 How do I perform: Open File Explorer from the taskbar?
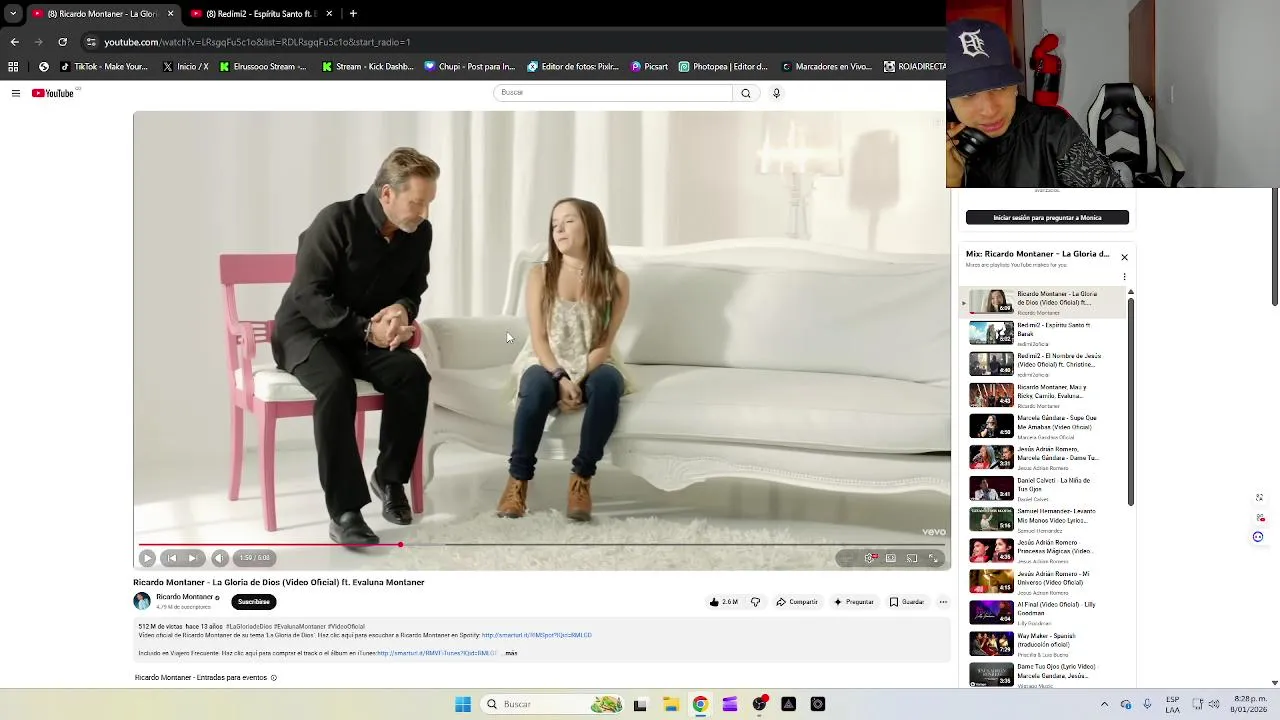click(x=670, y=704)
